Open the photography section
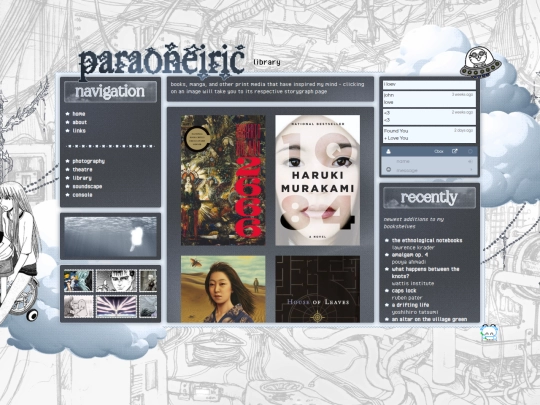 (x=89, y=161)
